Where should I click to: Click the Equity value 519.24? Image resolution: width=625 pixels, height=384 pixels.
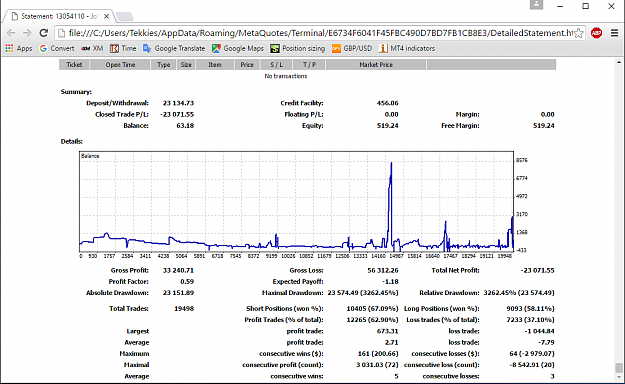coord(387,126)
